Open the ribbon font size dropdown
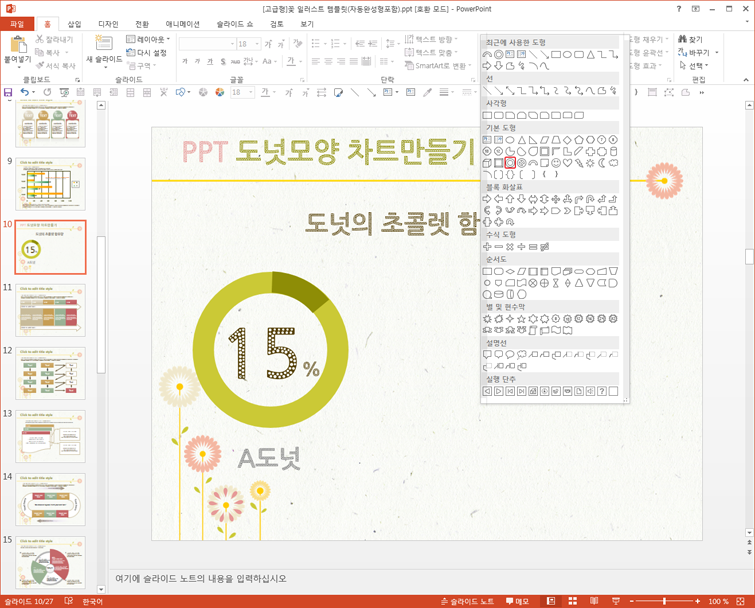 (258, 44)
